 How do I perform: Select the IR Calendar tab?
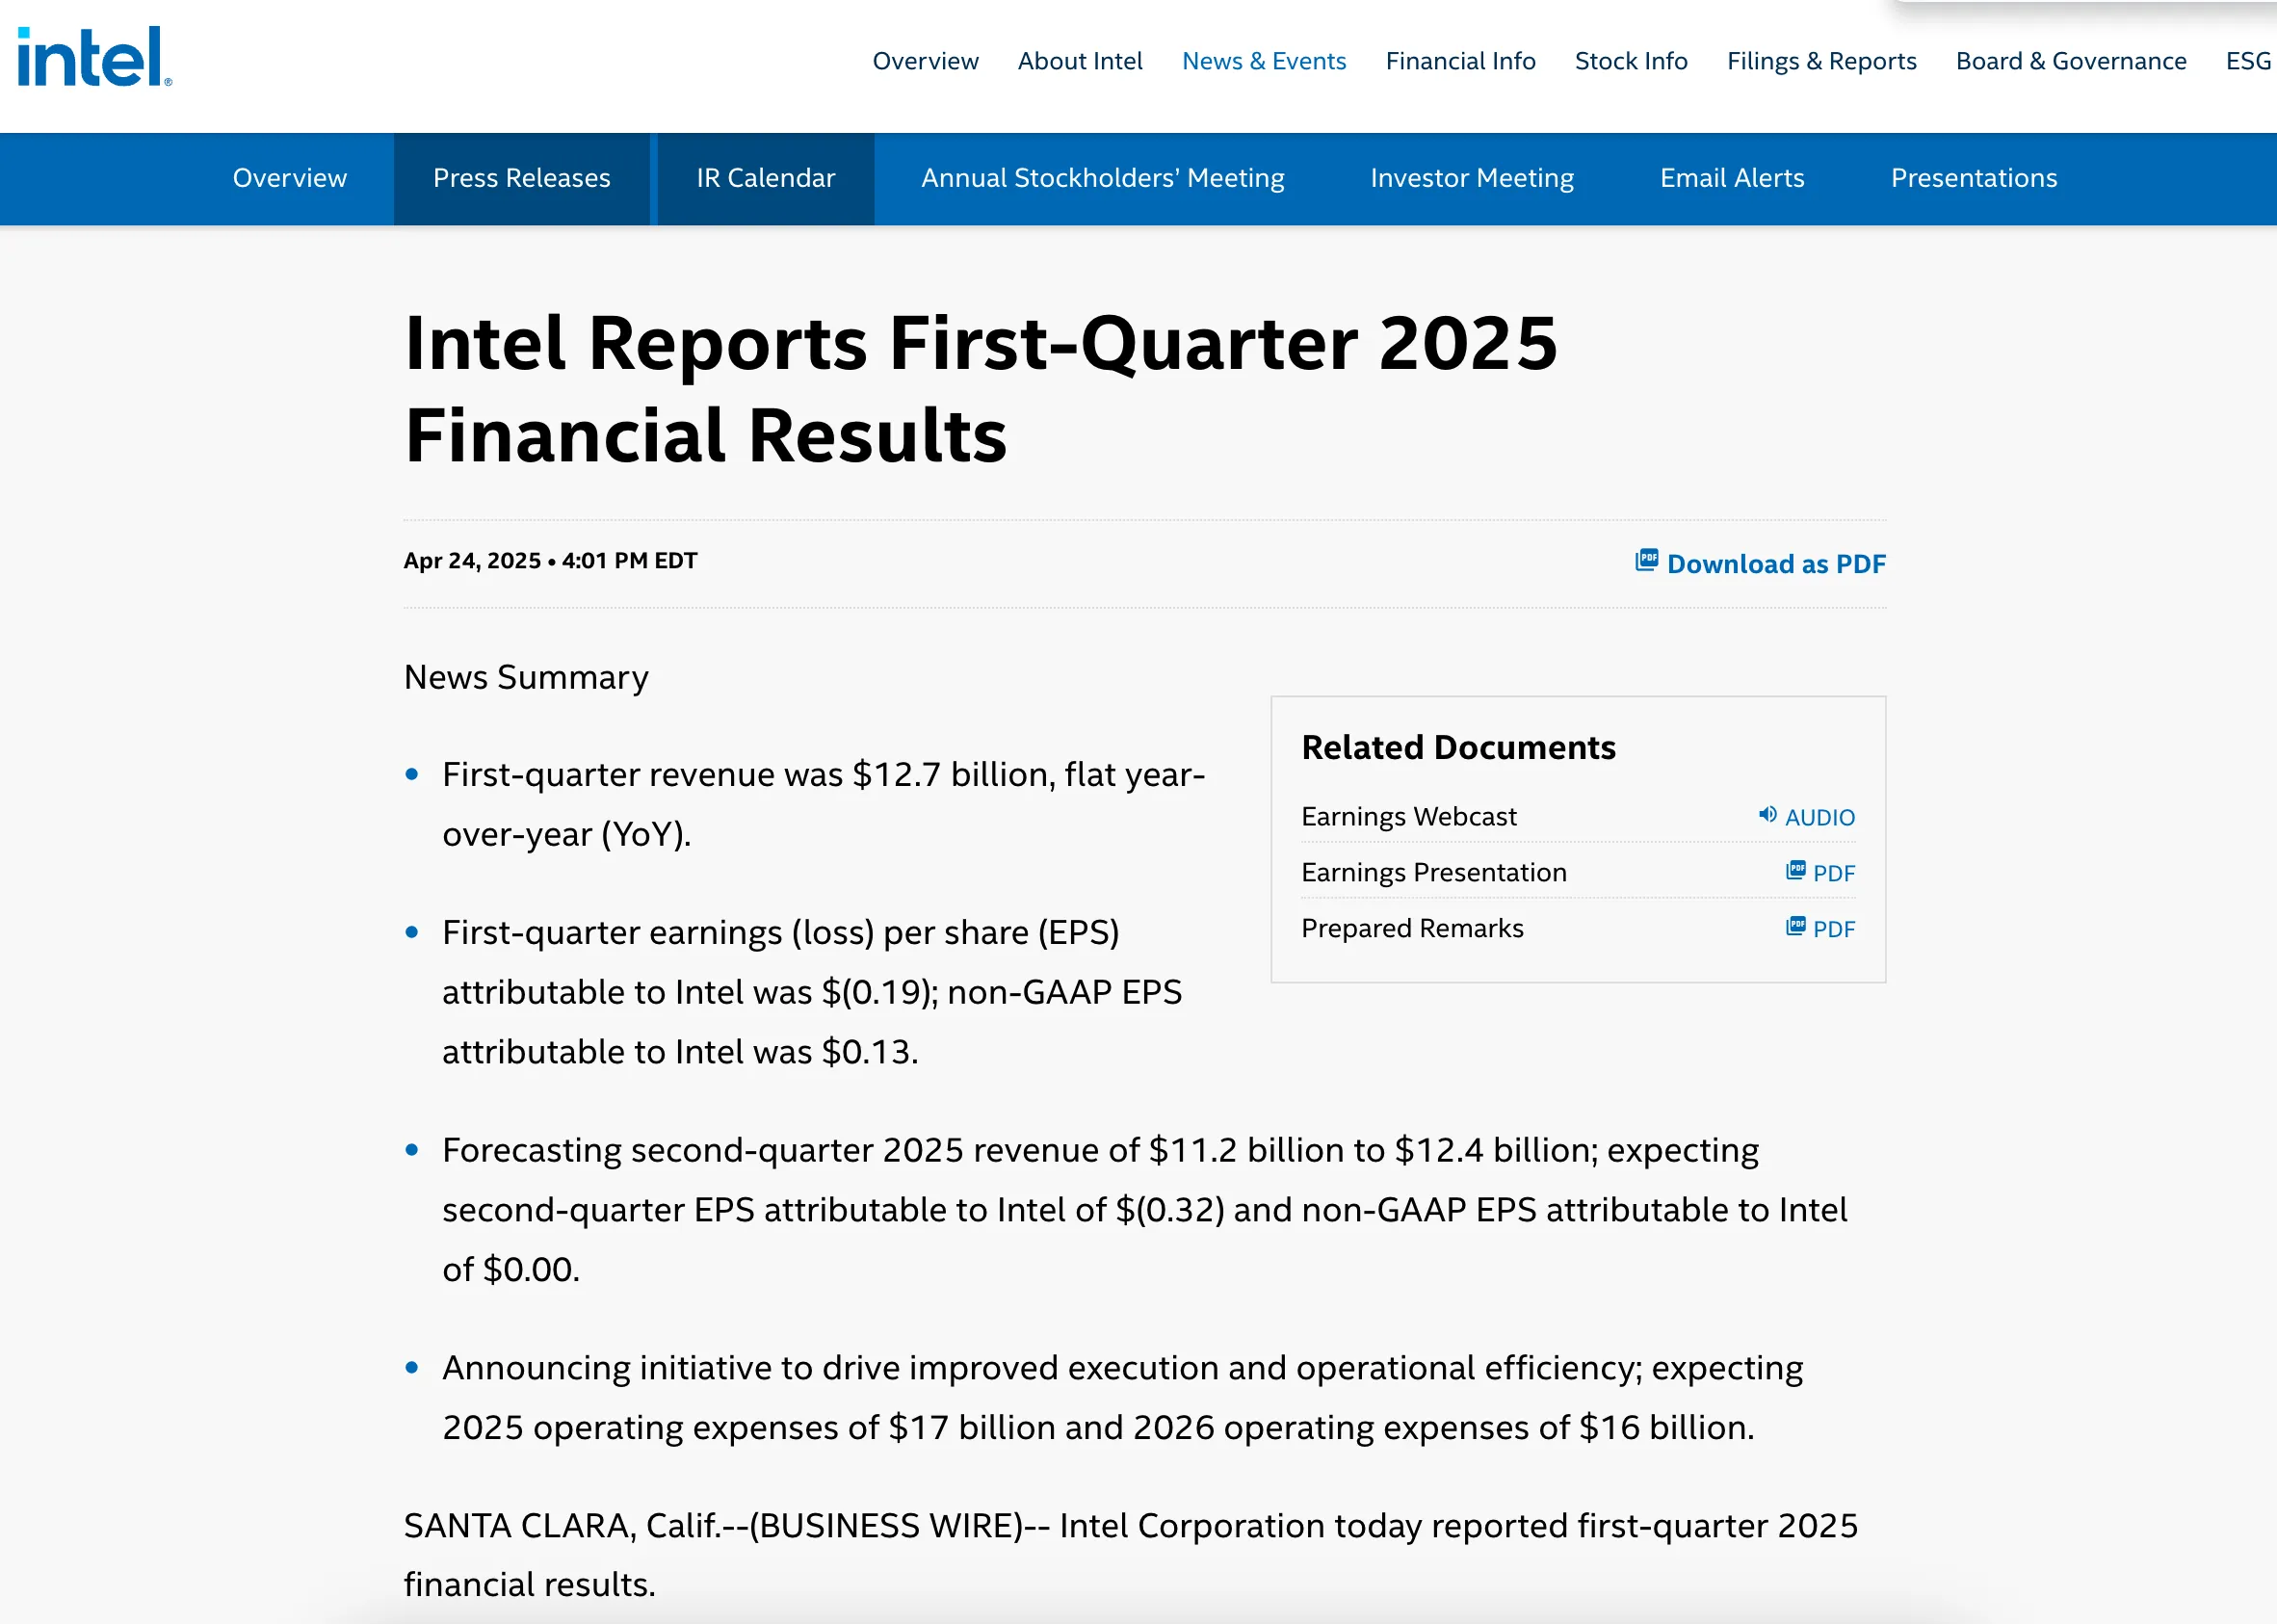[x=766, y=178]
